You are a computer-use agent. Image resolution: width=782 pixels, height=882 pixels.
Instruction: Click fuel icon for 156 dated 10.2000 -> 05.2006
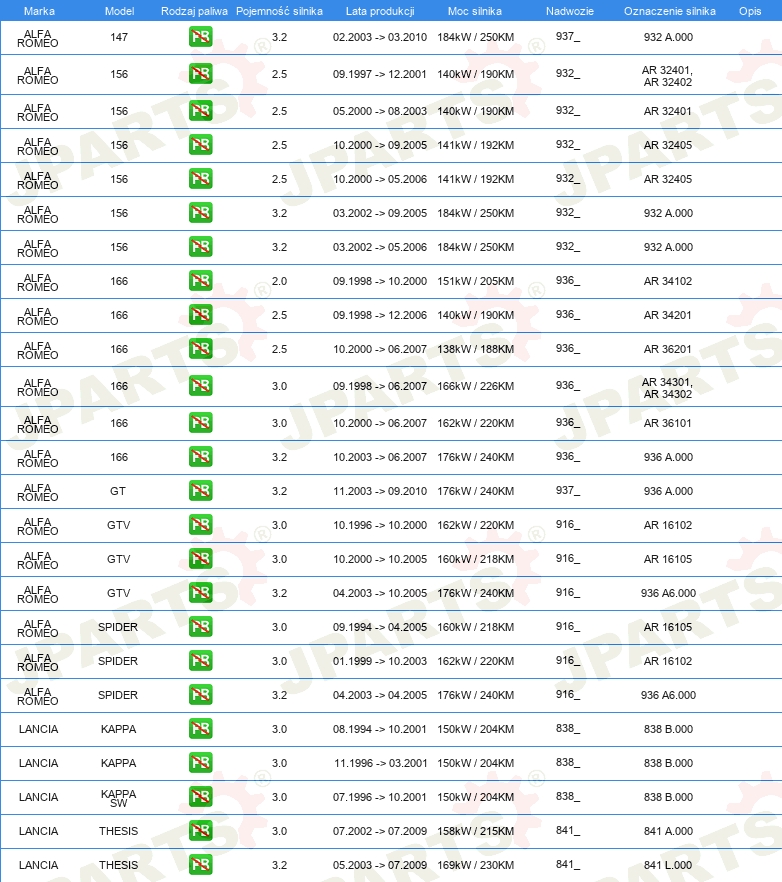click(201, 179)
